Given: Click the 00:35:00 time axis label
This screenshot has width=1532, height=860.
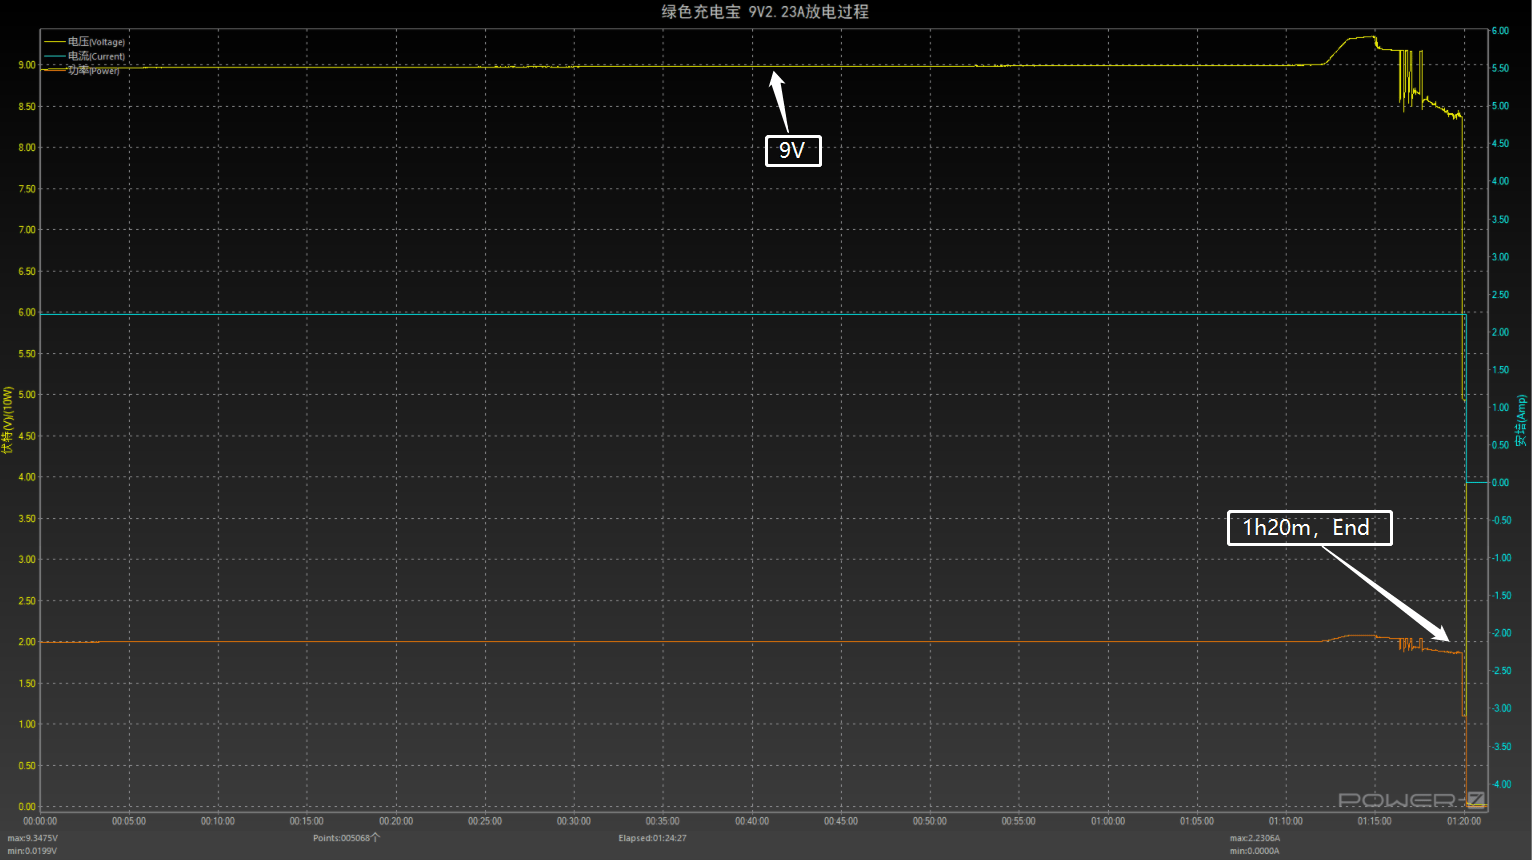Looking at the screenshot, I should [663, 821].
